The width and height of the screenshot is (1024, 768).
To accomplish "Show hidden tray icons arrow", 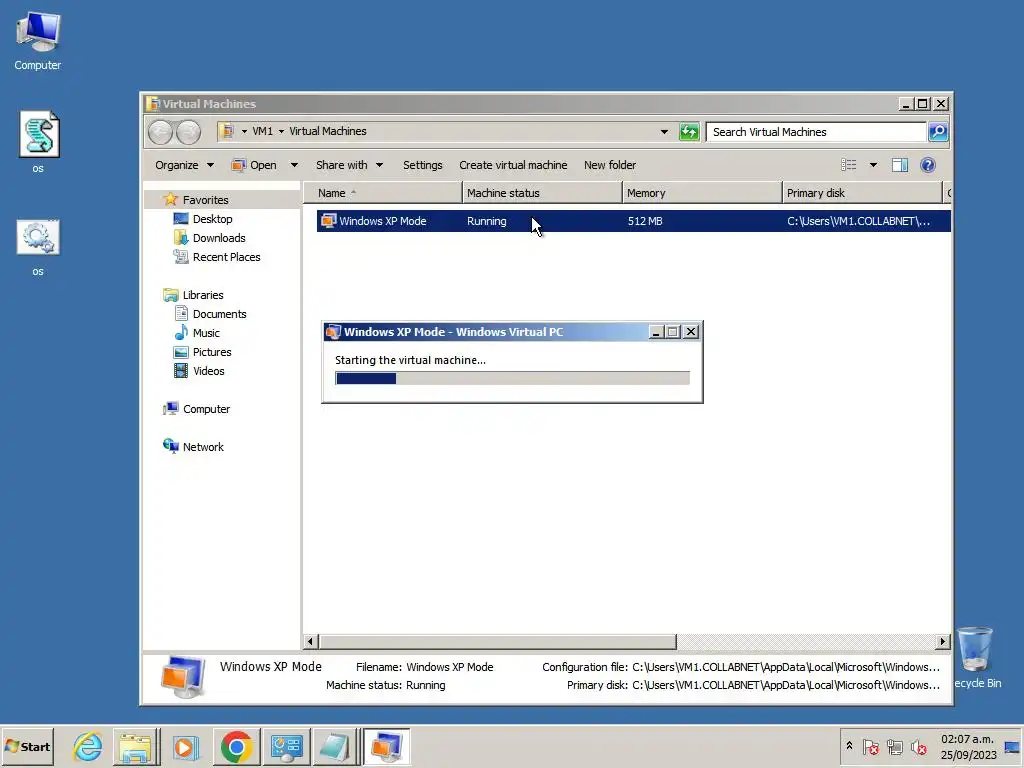I will pyautogui.click(x=849, y=746).
